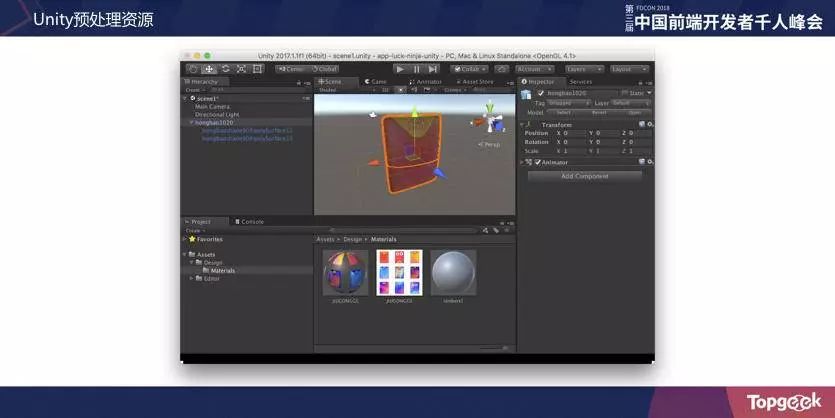Collapse the Transform component
This screenshot has width=835, height=418.
pos(522,124)
